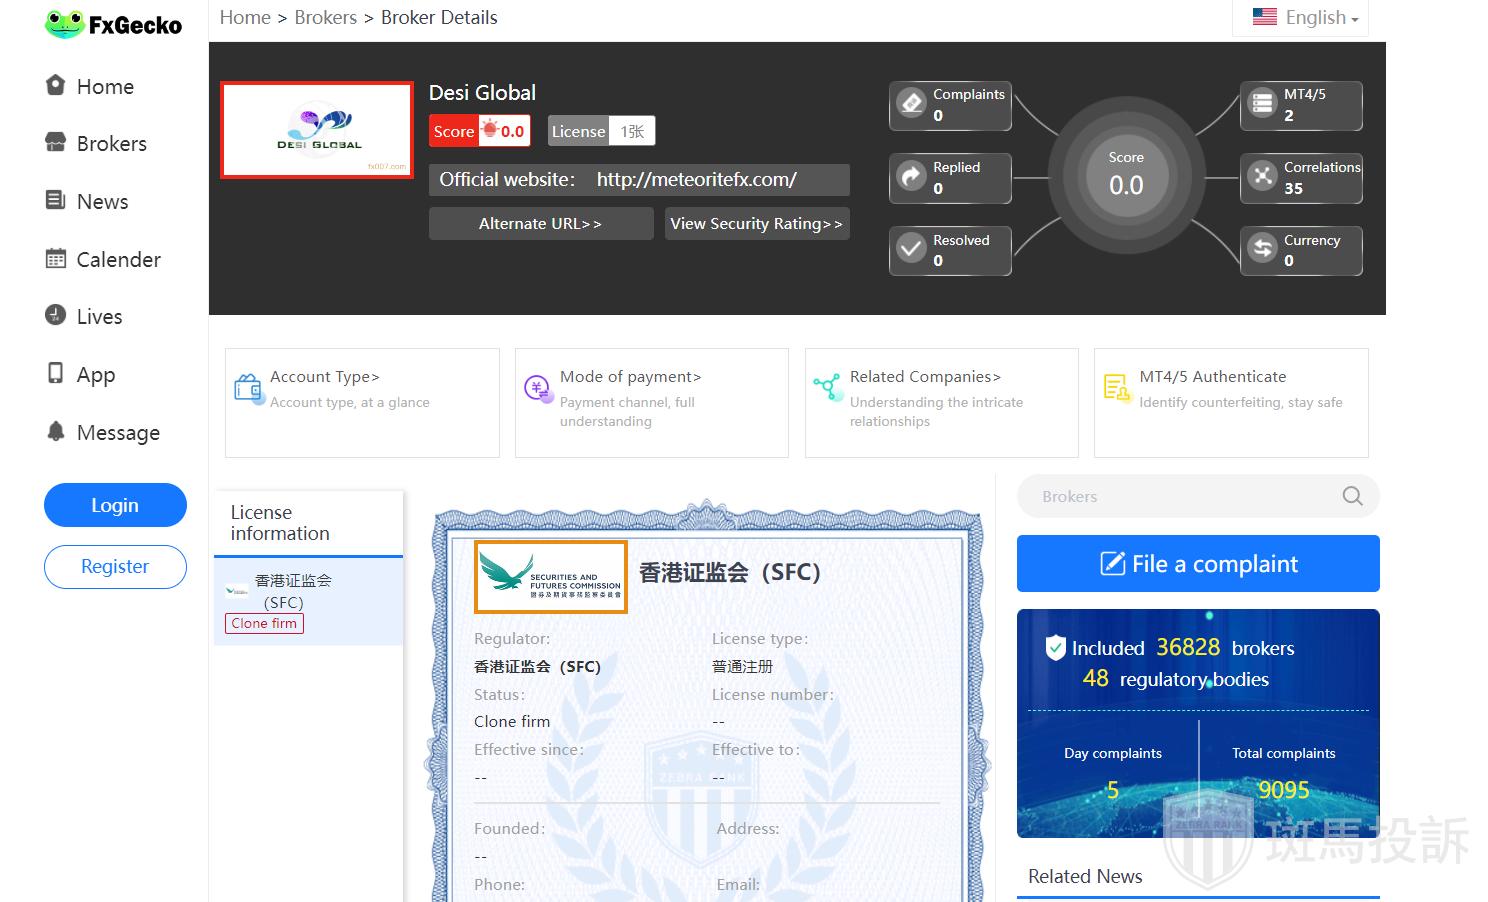Click the Complaints eraser icon

pos(911,104)
